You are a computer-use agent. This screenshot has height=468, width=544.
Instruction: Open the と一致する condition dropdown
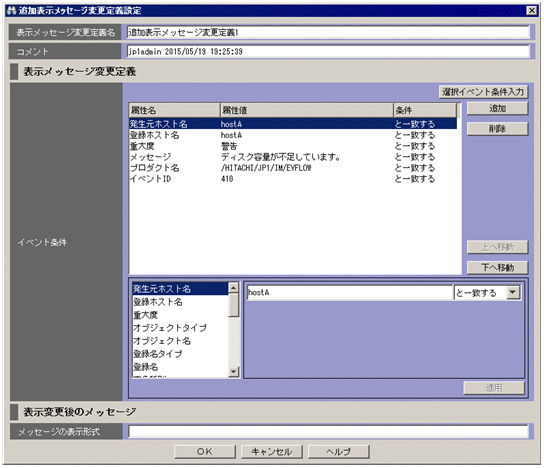(513, 292)
